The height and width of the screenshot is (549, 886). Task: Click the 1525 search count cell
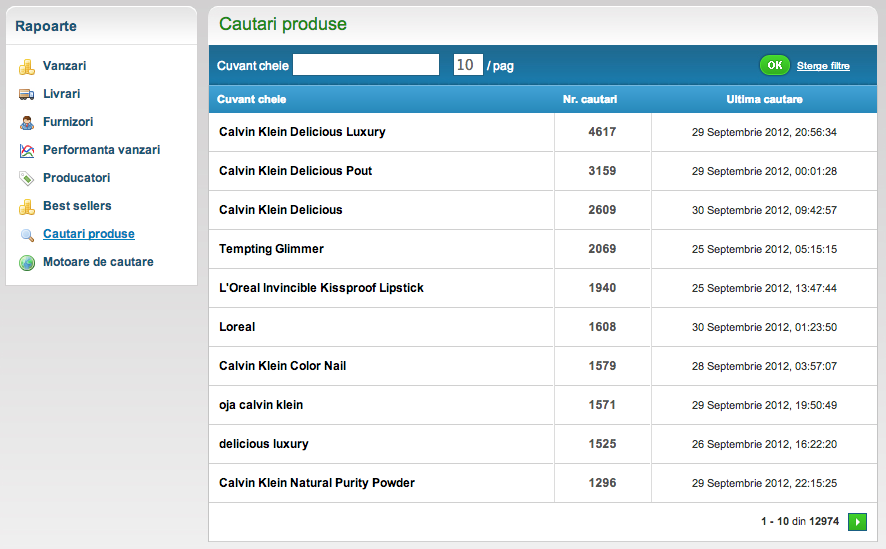(602, 444)
